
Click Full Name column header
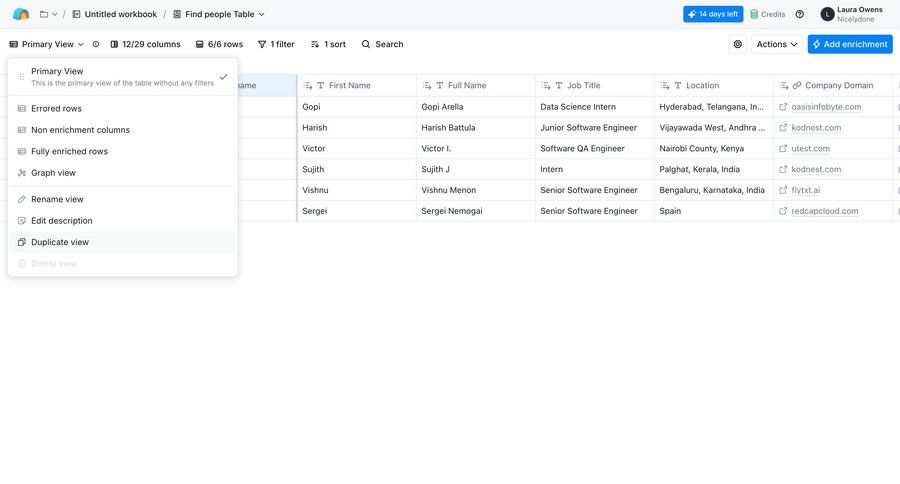(x=476, y=86)
